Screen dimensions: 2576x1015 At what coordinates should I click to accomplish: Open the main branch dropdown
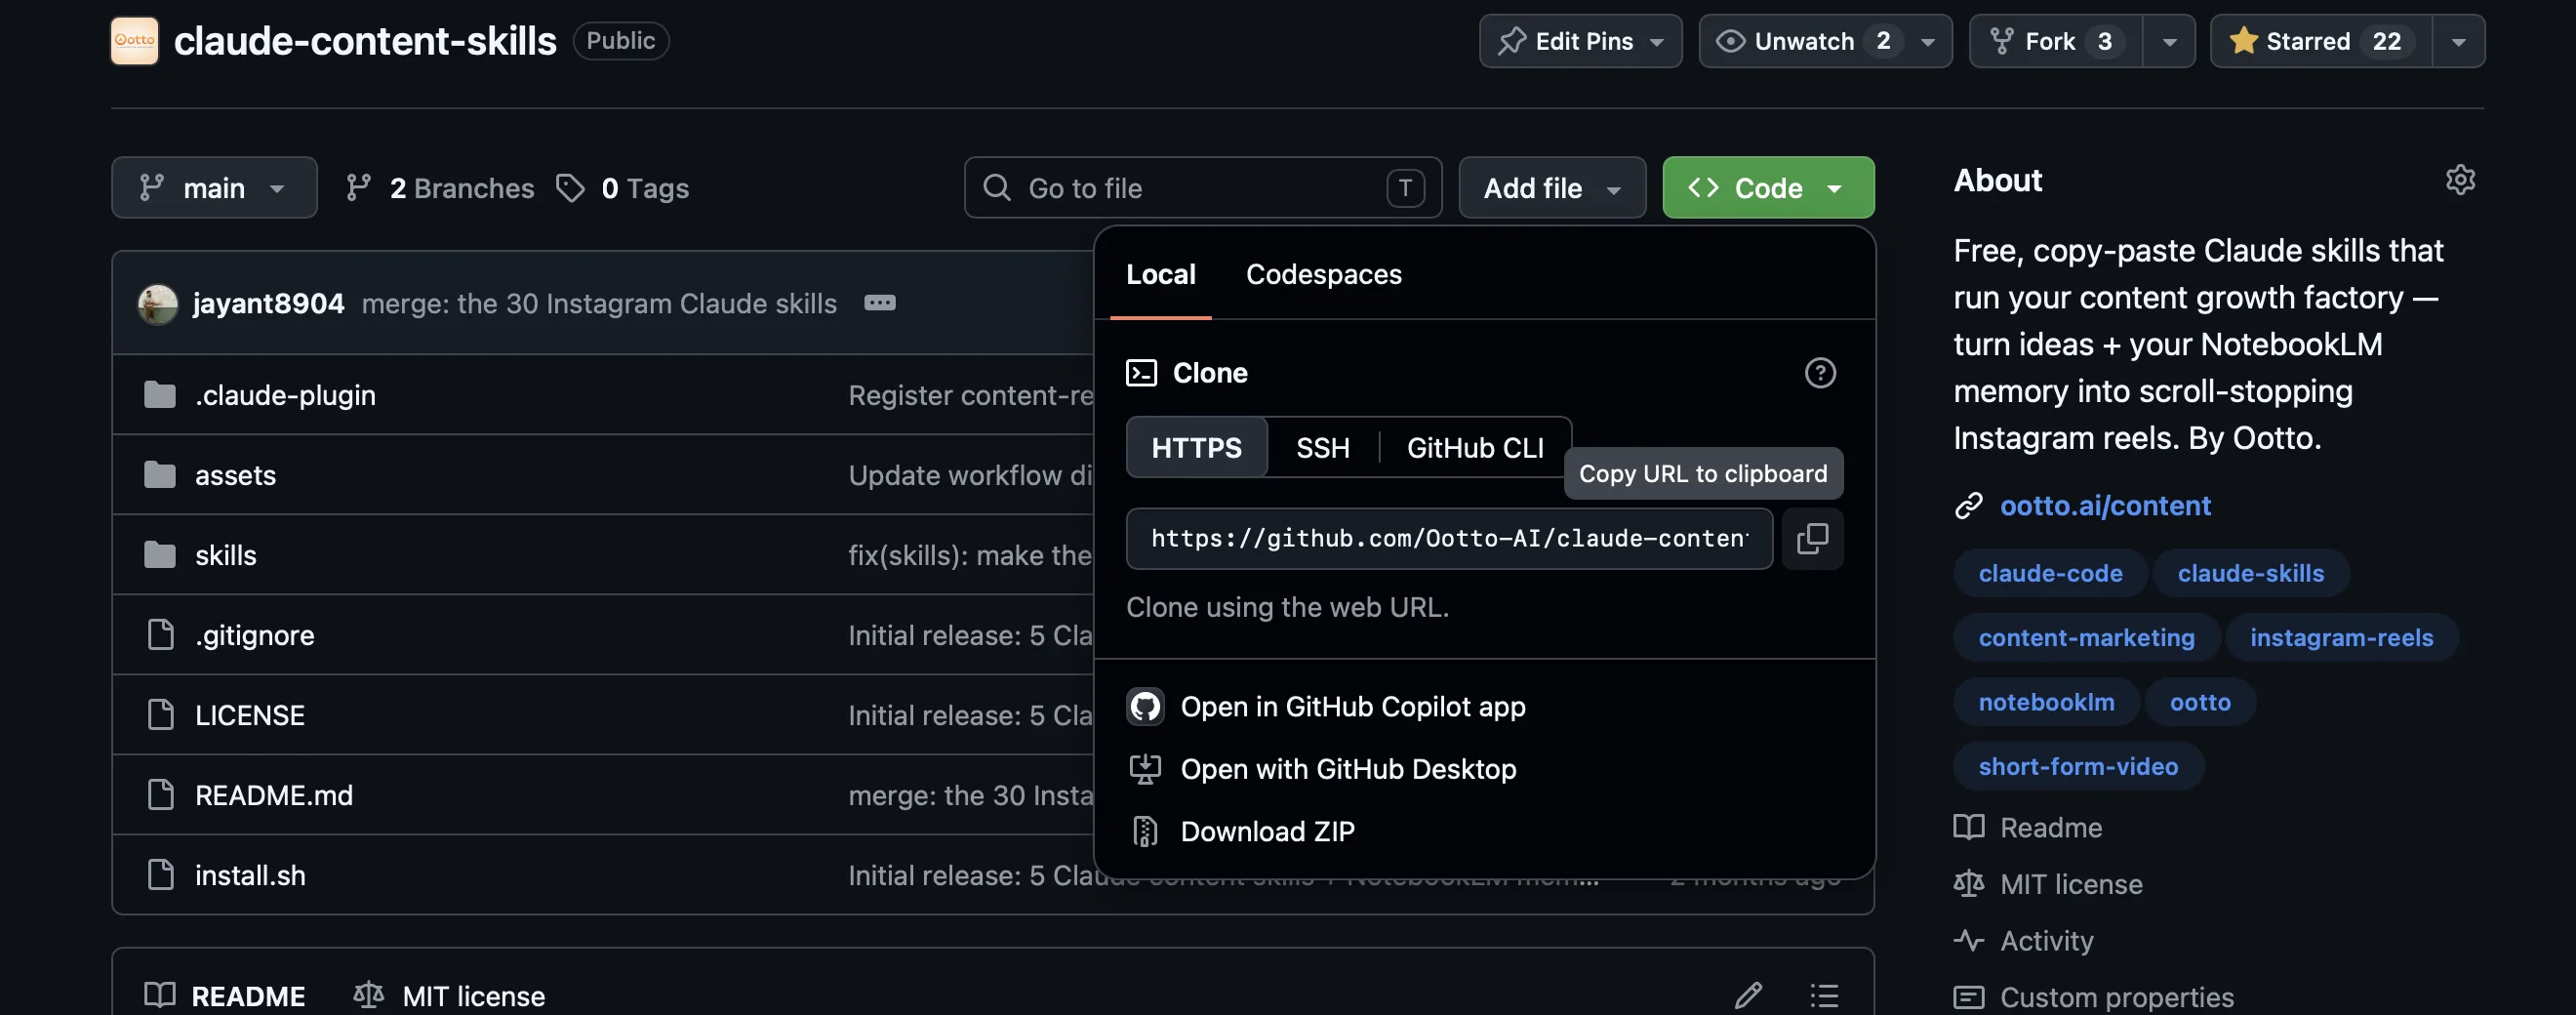pos(214,188)
